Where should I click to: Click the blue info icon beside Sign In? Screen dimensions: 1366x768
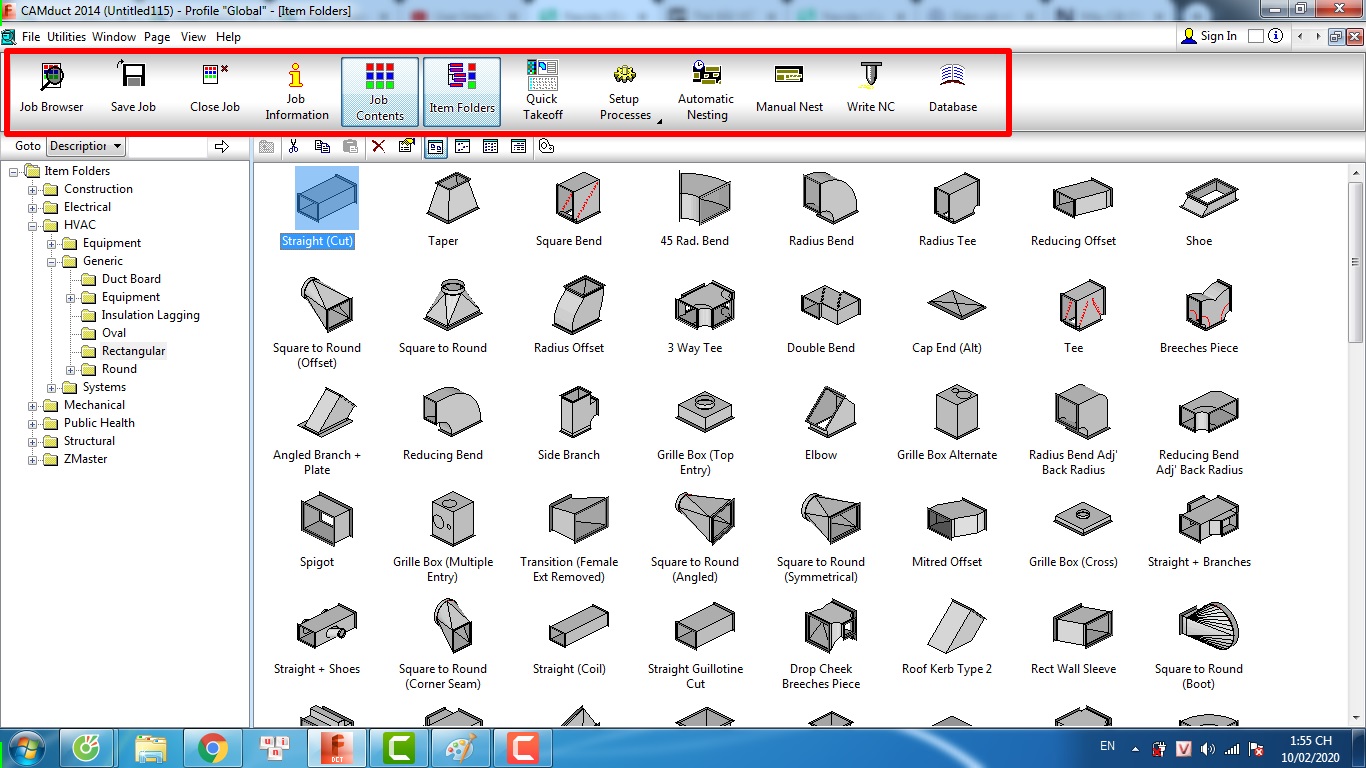pyautogui.click(x=1275, y=36)
